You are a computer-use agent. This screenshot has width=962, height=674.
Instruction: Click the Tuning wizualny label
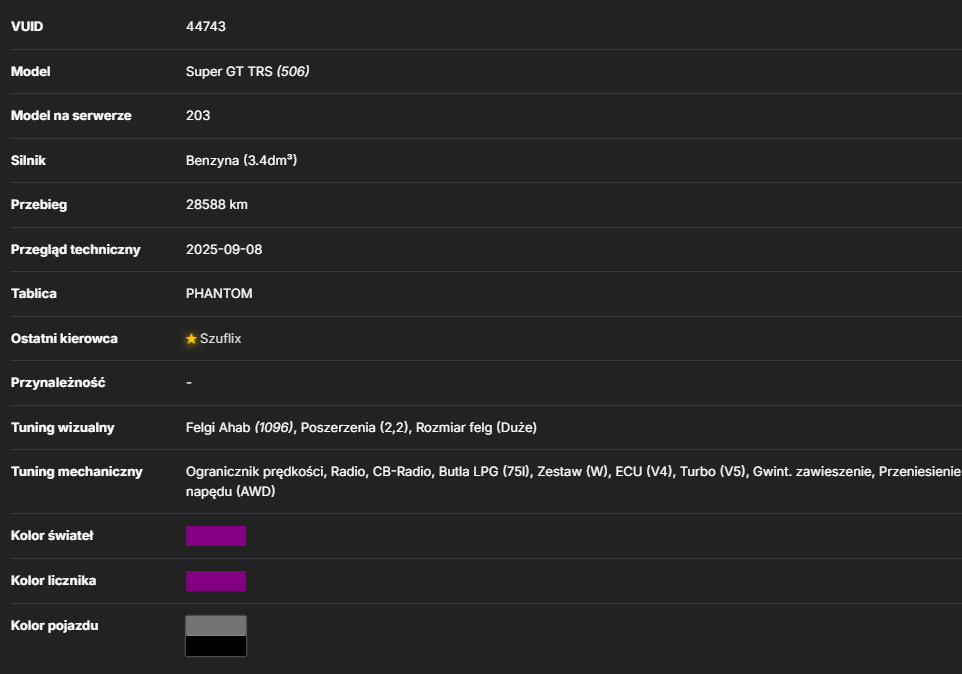(63, 427)
